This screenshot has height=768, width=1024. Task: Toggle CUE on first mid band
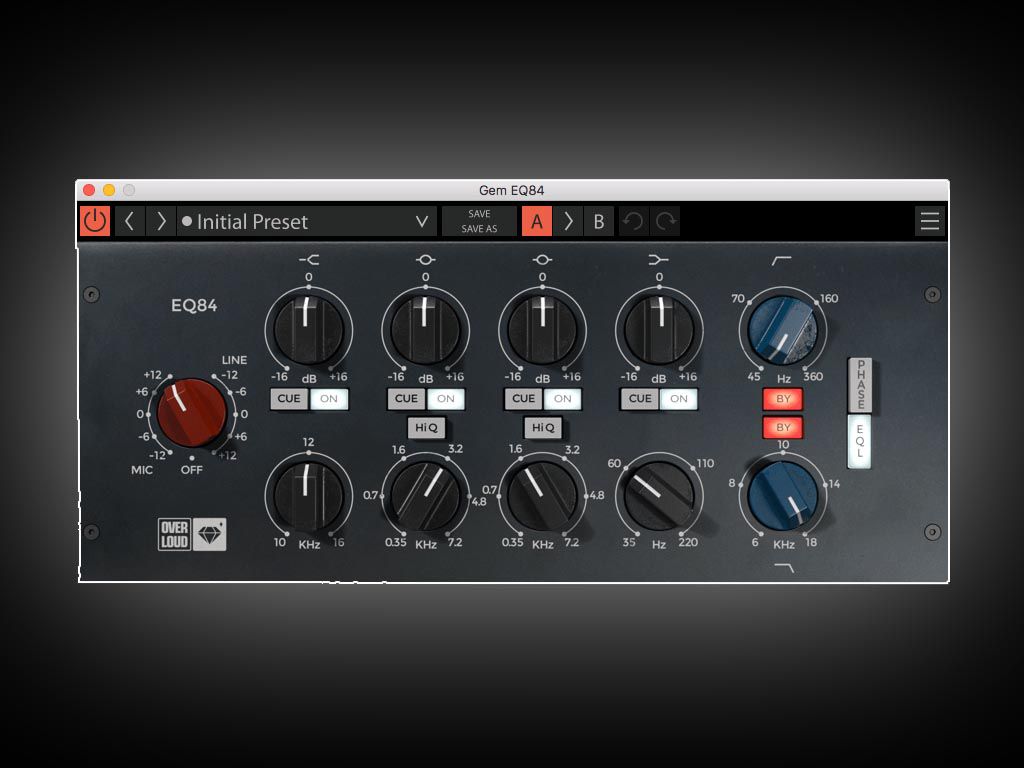[406, 398]
